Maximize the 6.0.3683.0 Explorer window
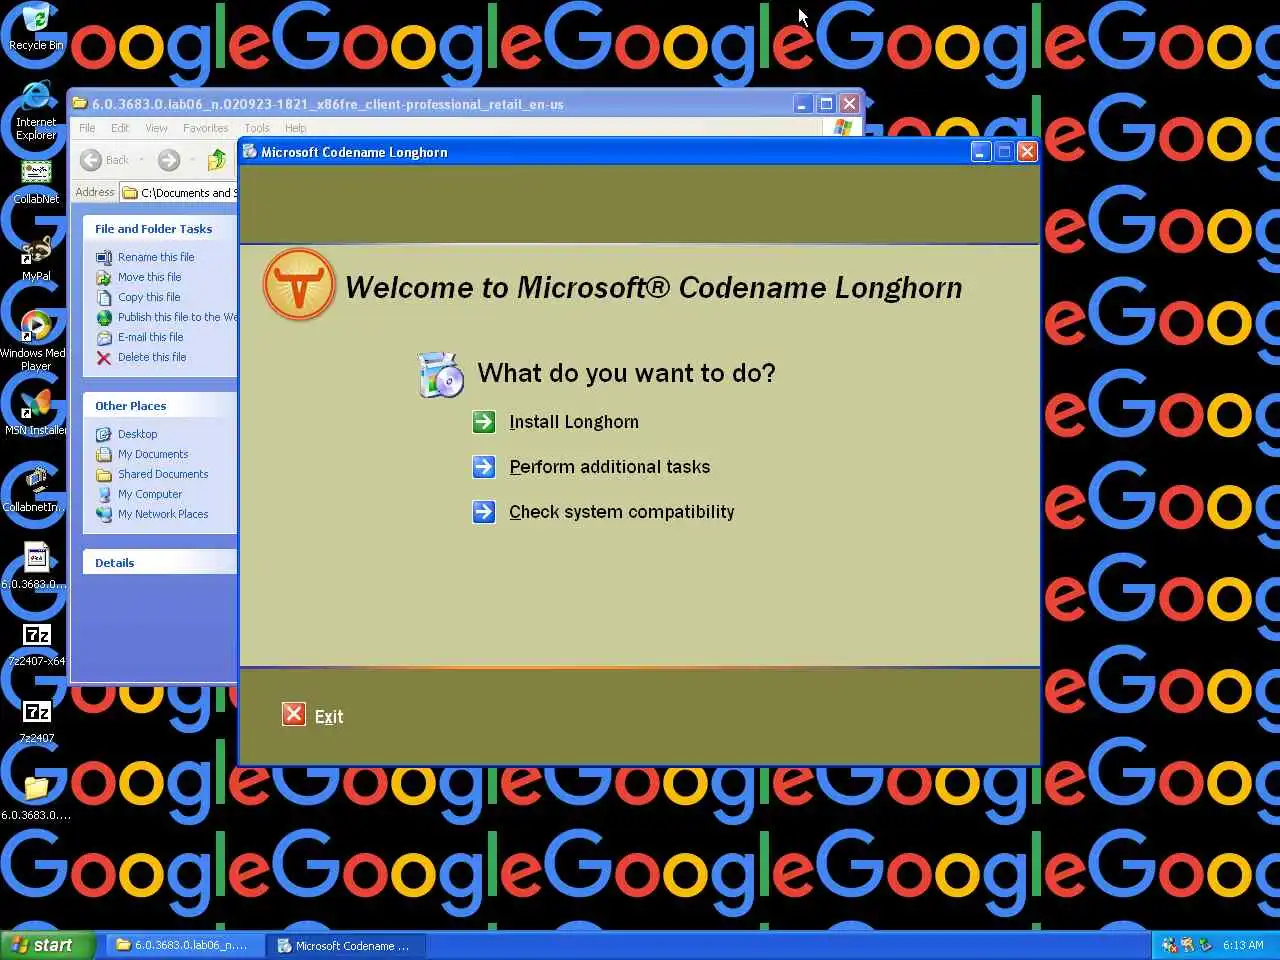This screenshot has height=960, width=1280. click(826, 104)
